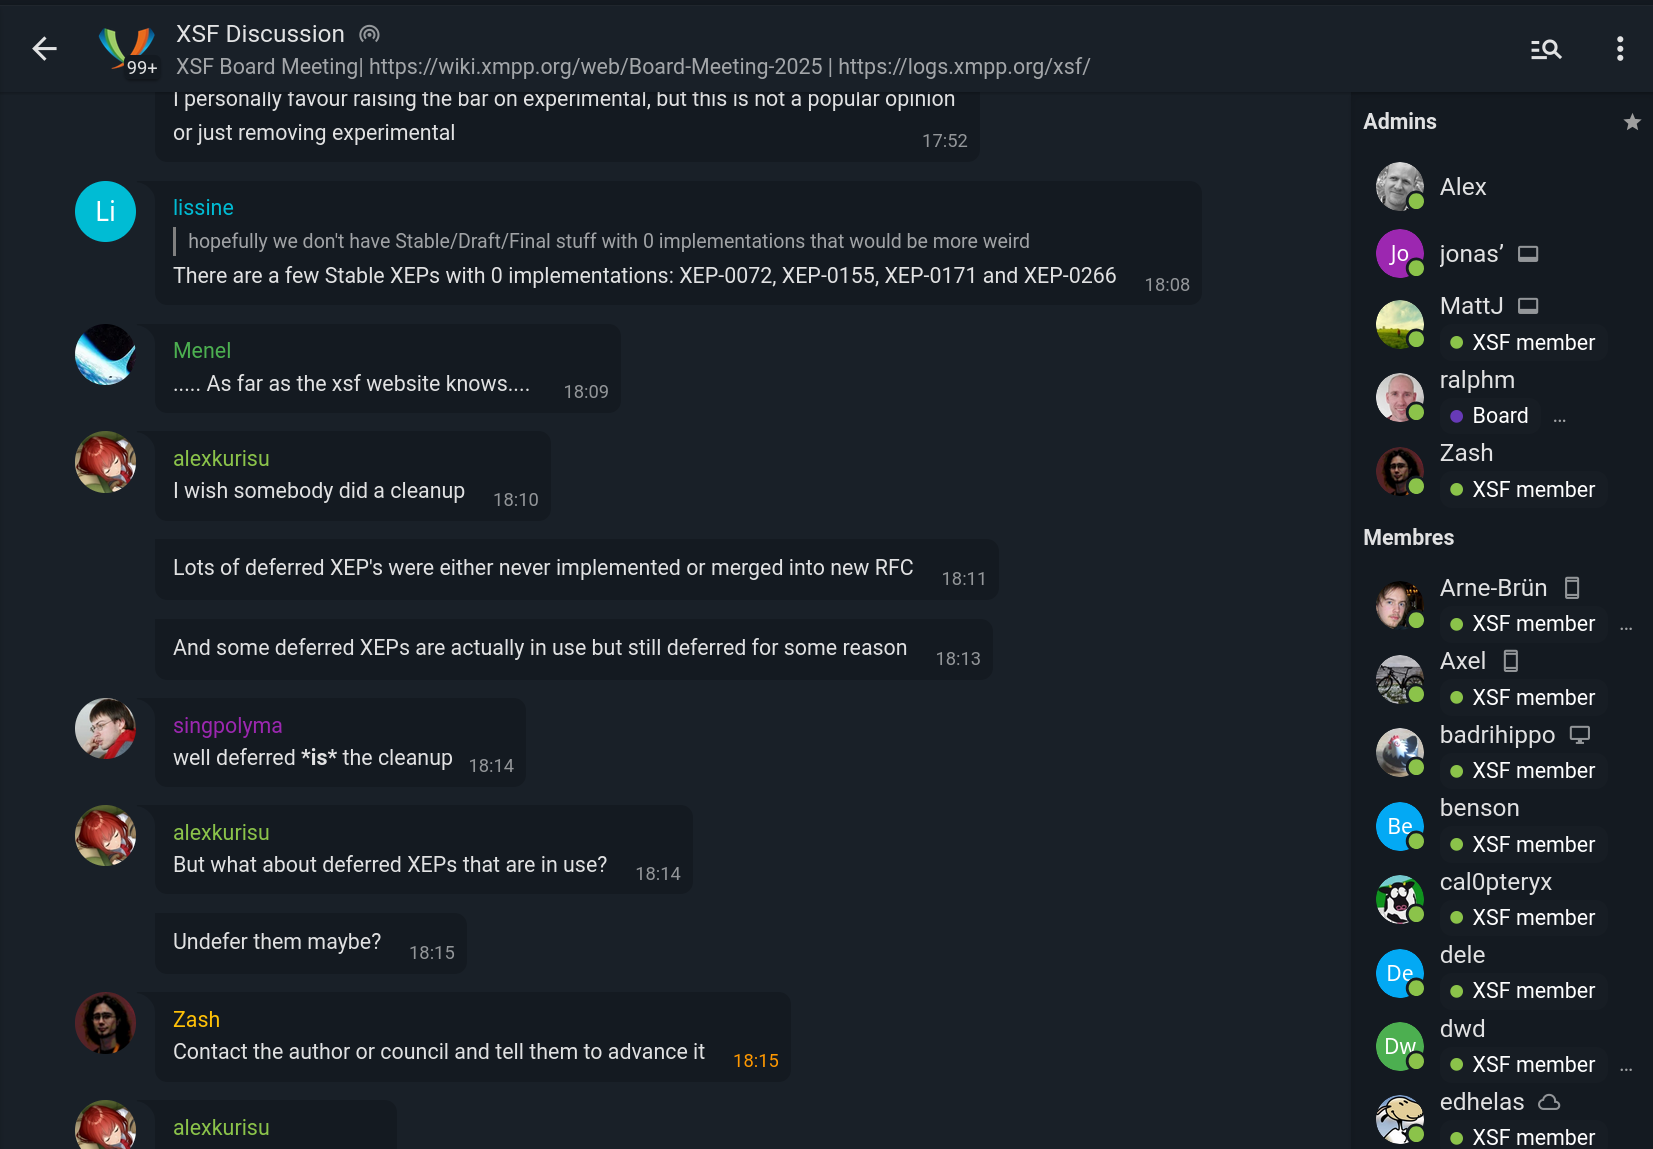
Task: Open Alex in the Admins list
Action: (1463, 187)
